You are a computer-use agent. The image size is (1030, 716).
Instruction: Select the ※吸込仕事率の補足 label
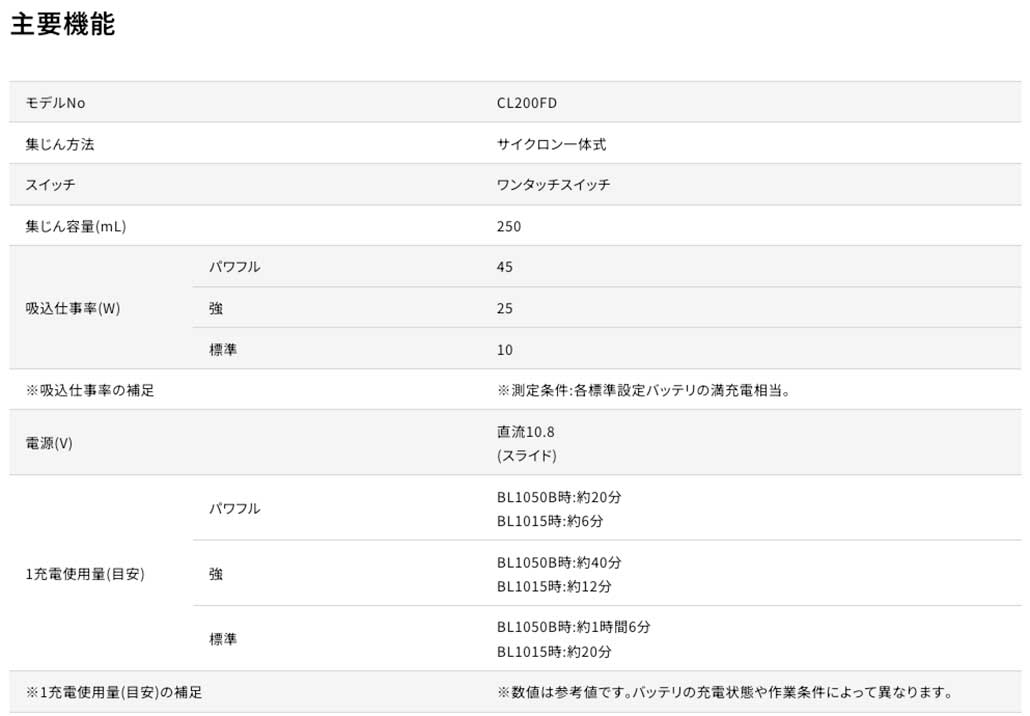pyautogui.click(x=90, y=390)
